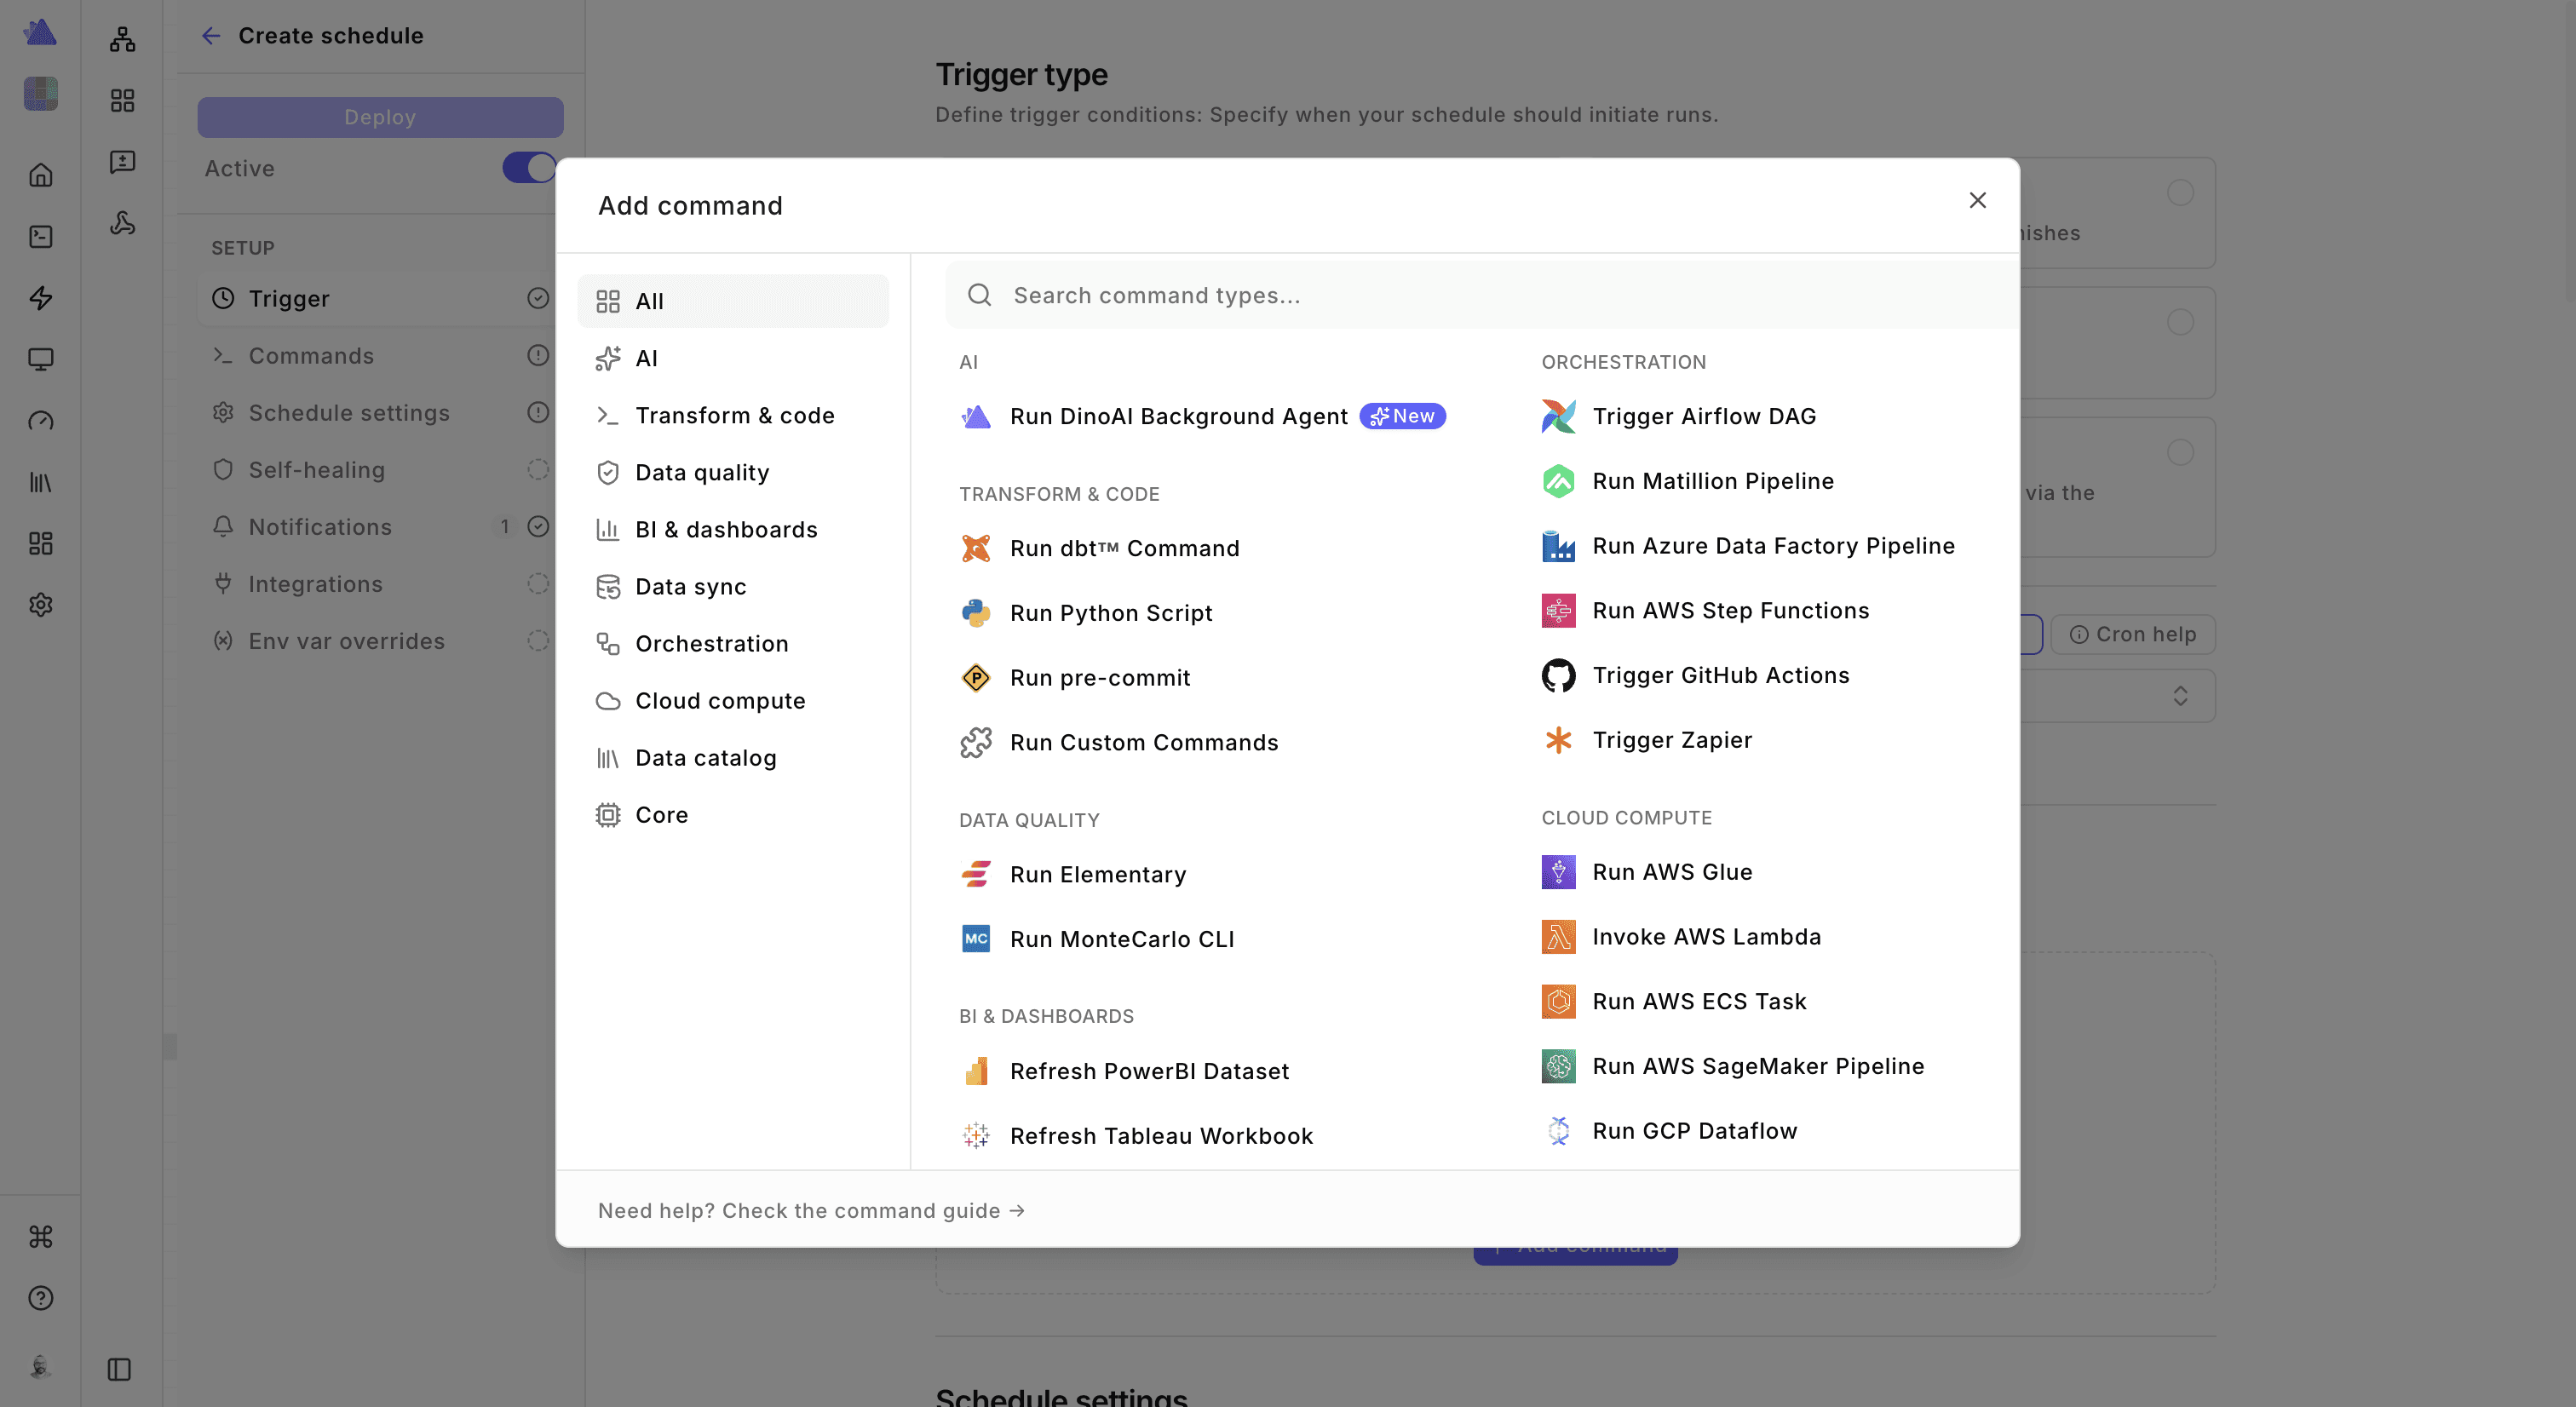Open the home icon in left sidebar

41,176
